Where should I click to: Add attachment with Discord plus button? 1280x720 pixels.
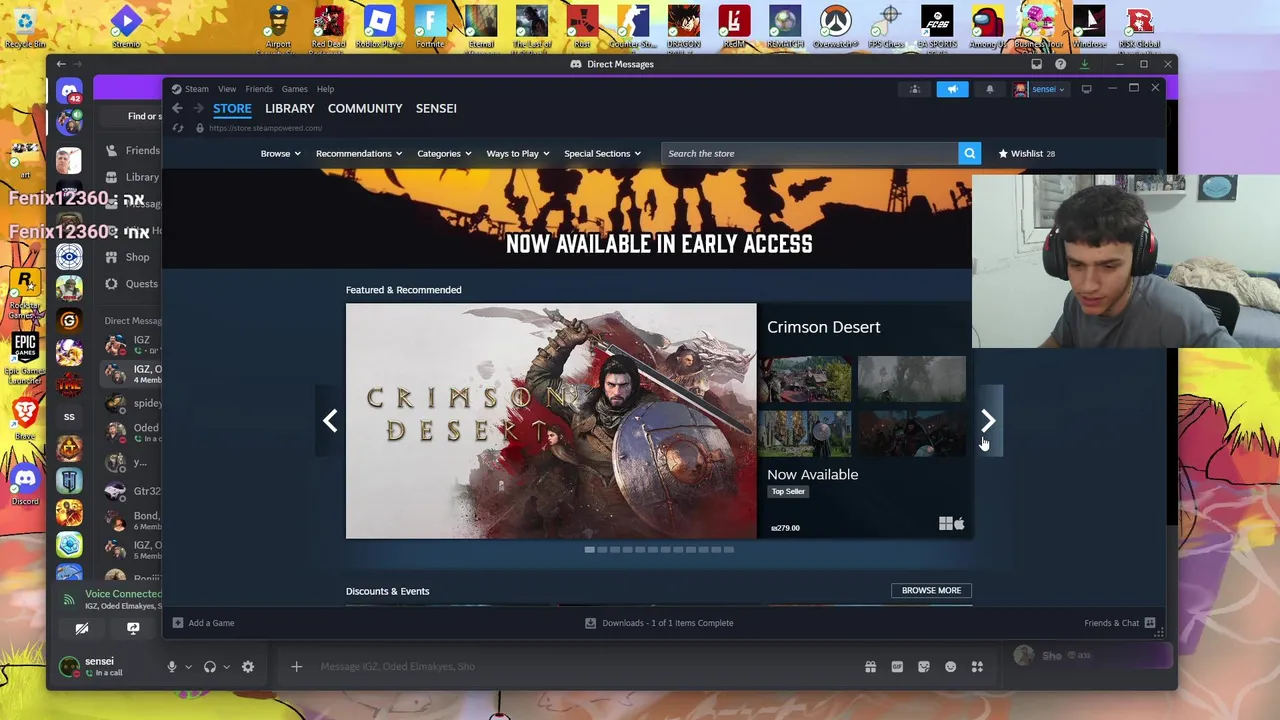(296, 667)
